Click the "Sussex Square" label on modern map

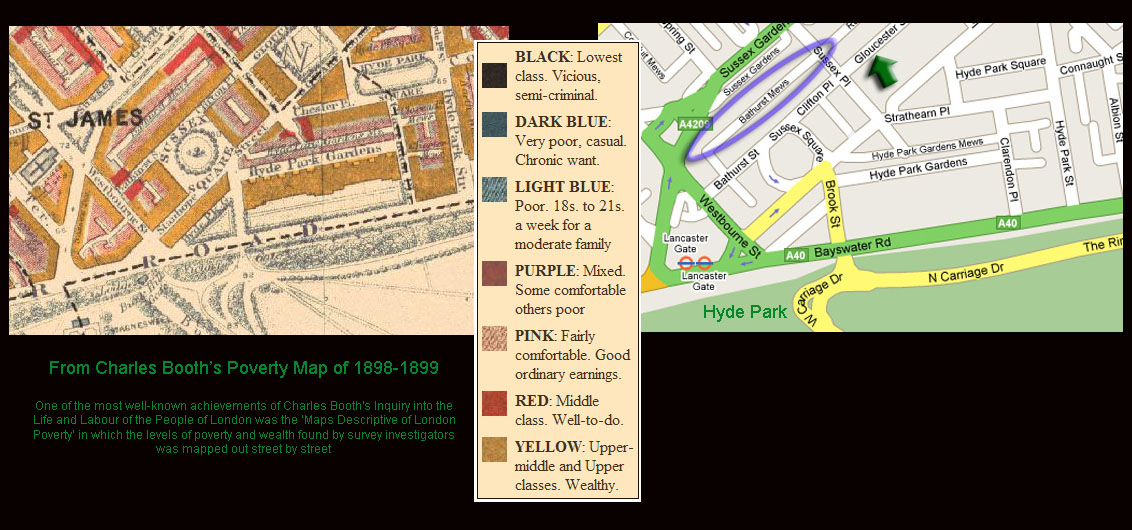point(798,142)
